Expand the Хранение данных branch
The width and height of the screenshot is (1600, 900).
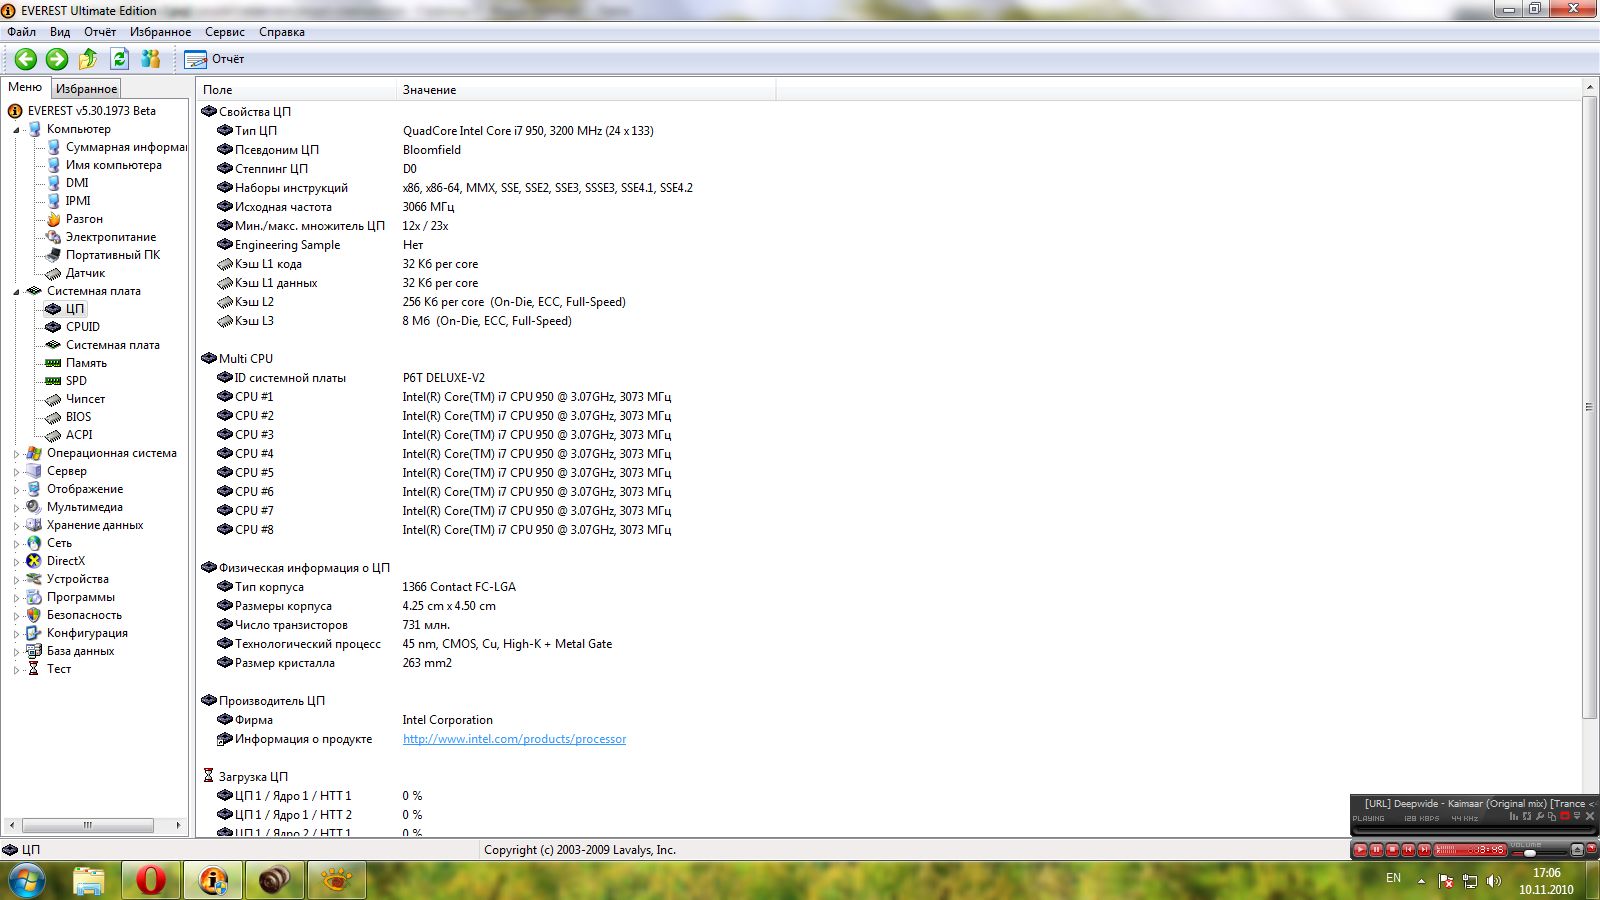click(x=17, y=526)
